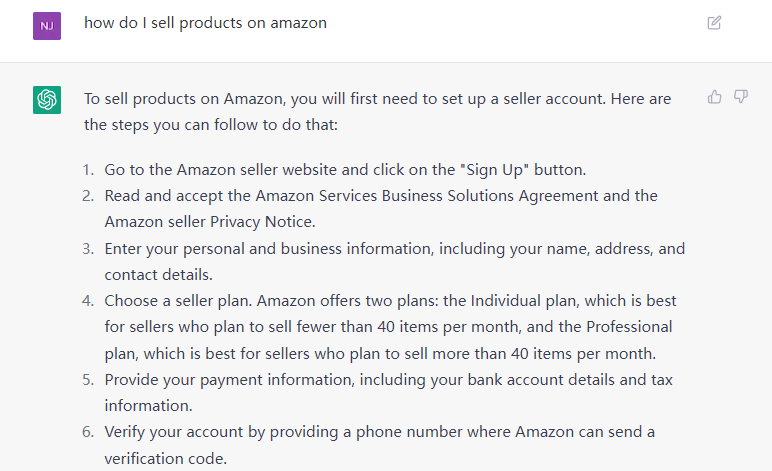Click the user prompt about selling on amazon
Viewport: 772px width, 471px height.
click(205, 23)
